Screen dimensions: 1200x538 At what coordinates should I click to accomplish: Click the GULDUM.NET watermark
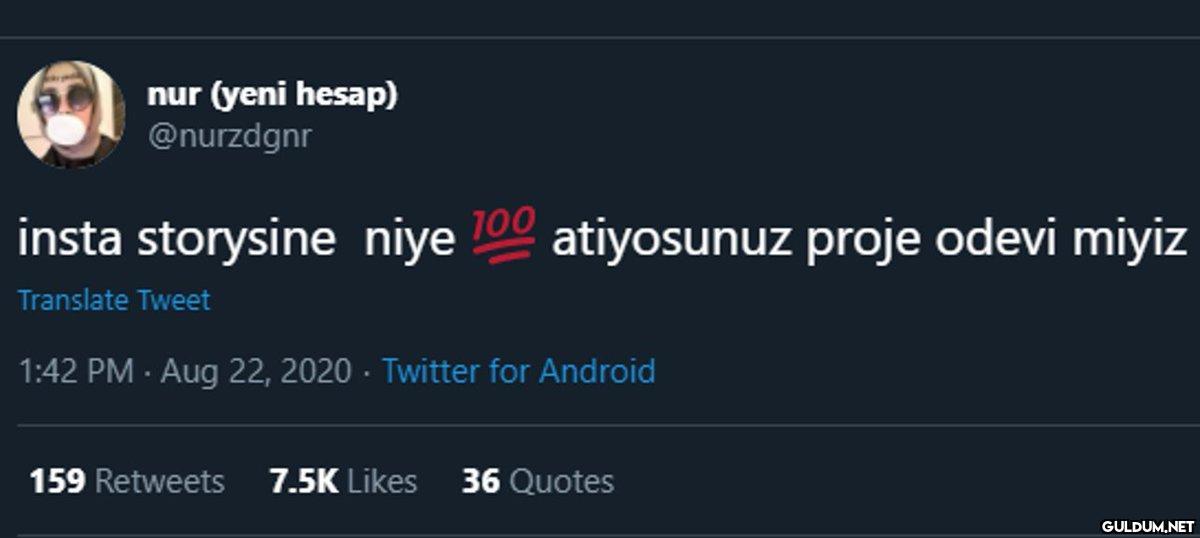pyautogui.click(x=1148, y=525)
